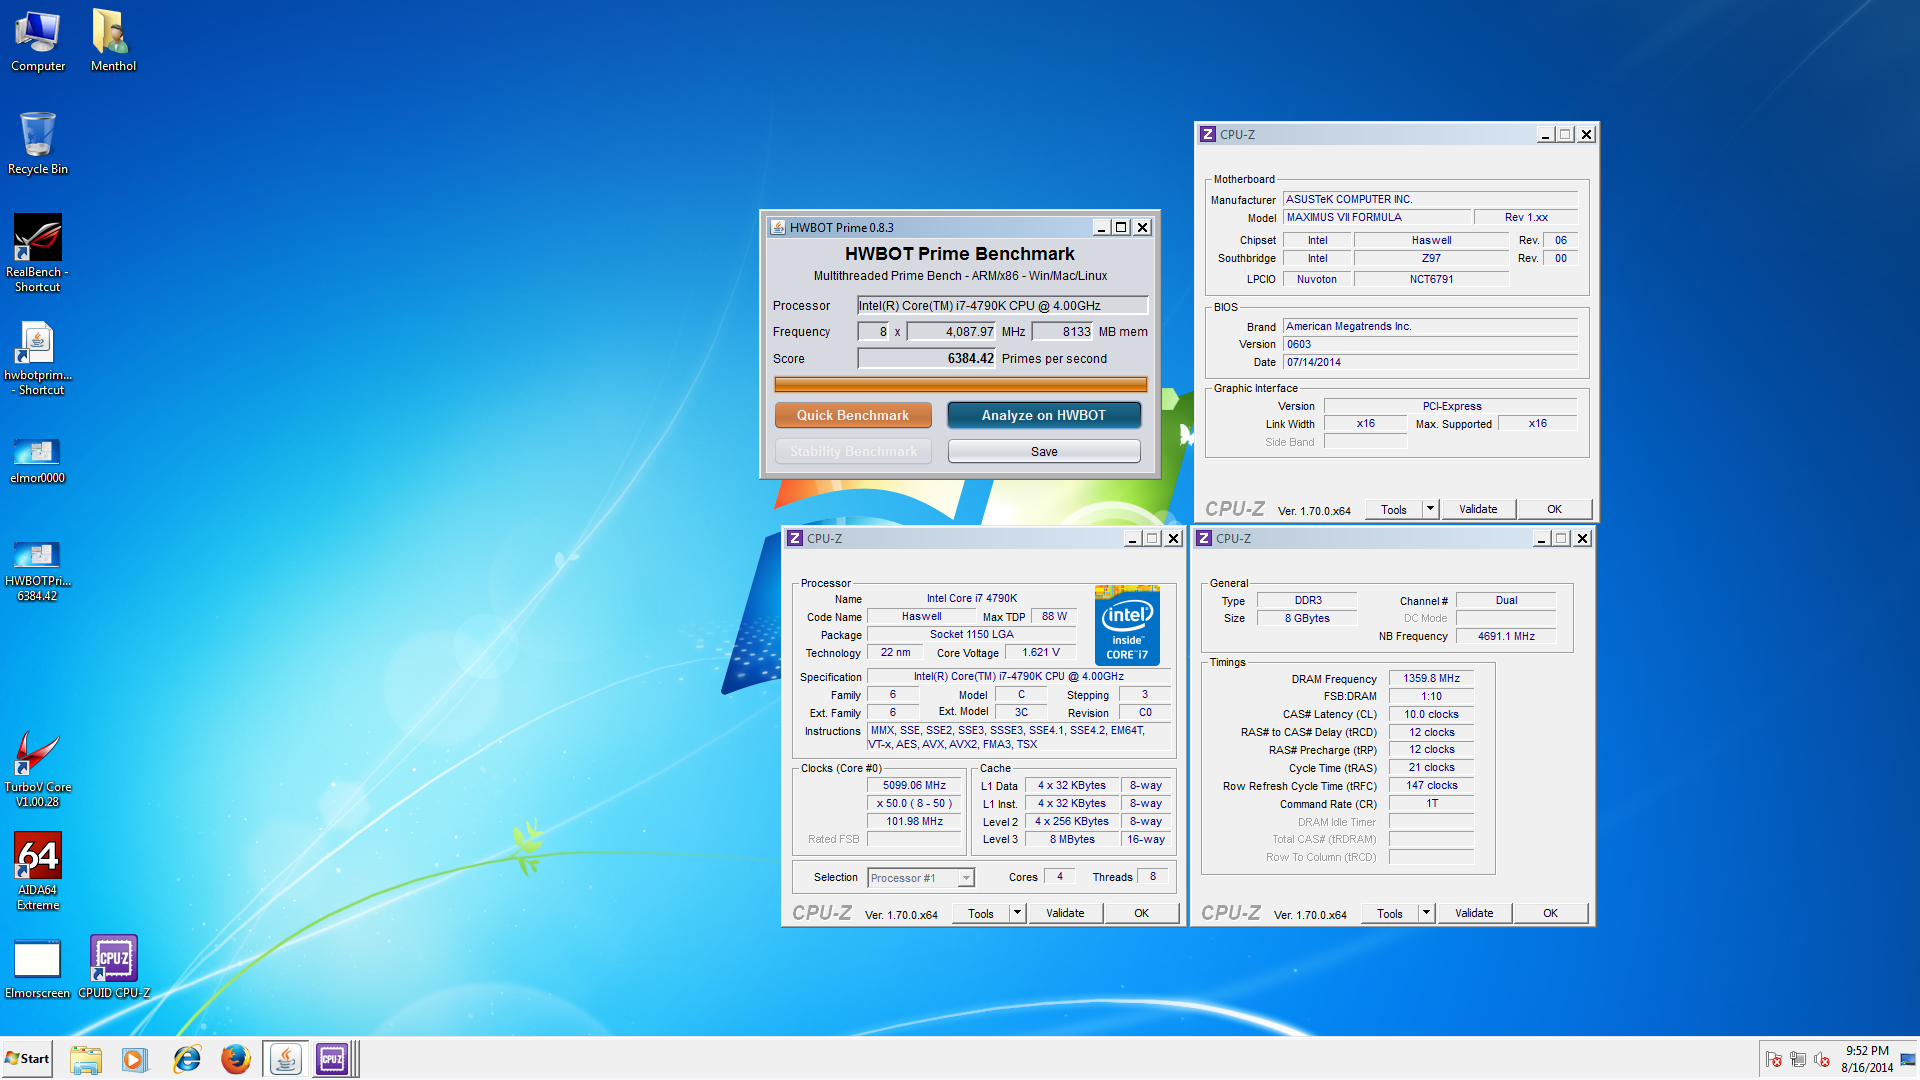1920x1080 pixels.
Task: Open Windows Media Player taskbar icon
Action: [134, 1059]
